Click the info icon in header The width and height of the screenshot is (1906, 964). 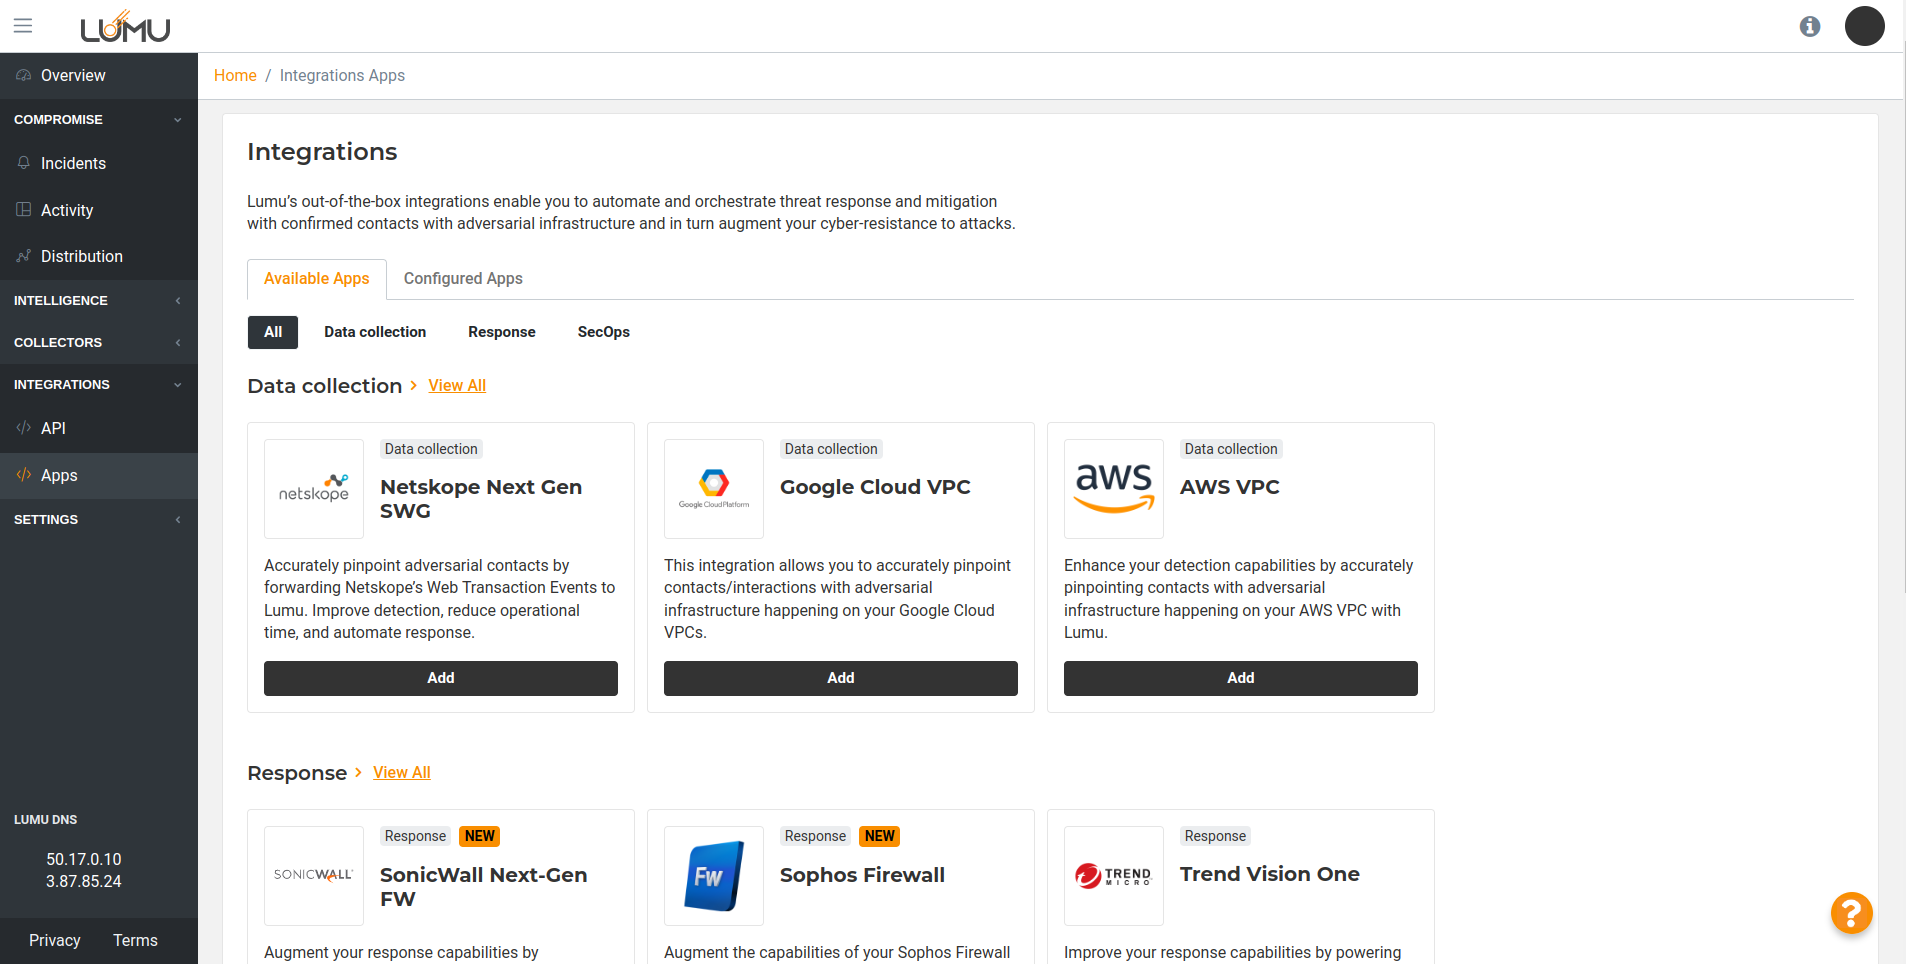pos(1809,27)
